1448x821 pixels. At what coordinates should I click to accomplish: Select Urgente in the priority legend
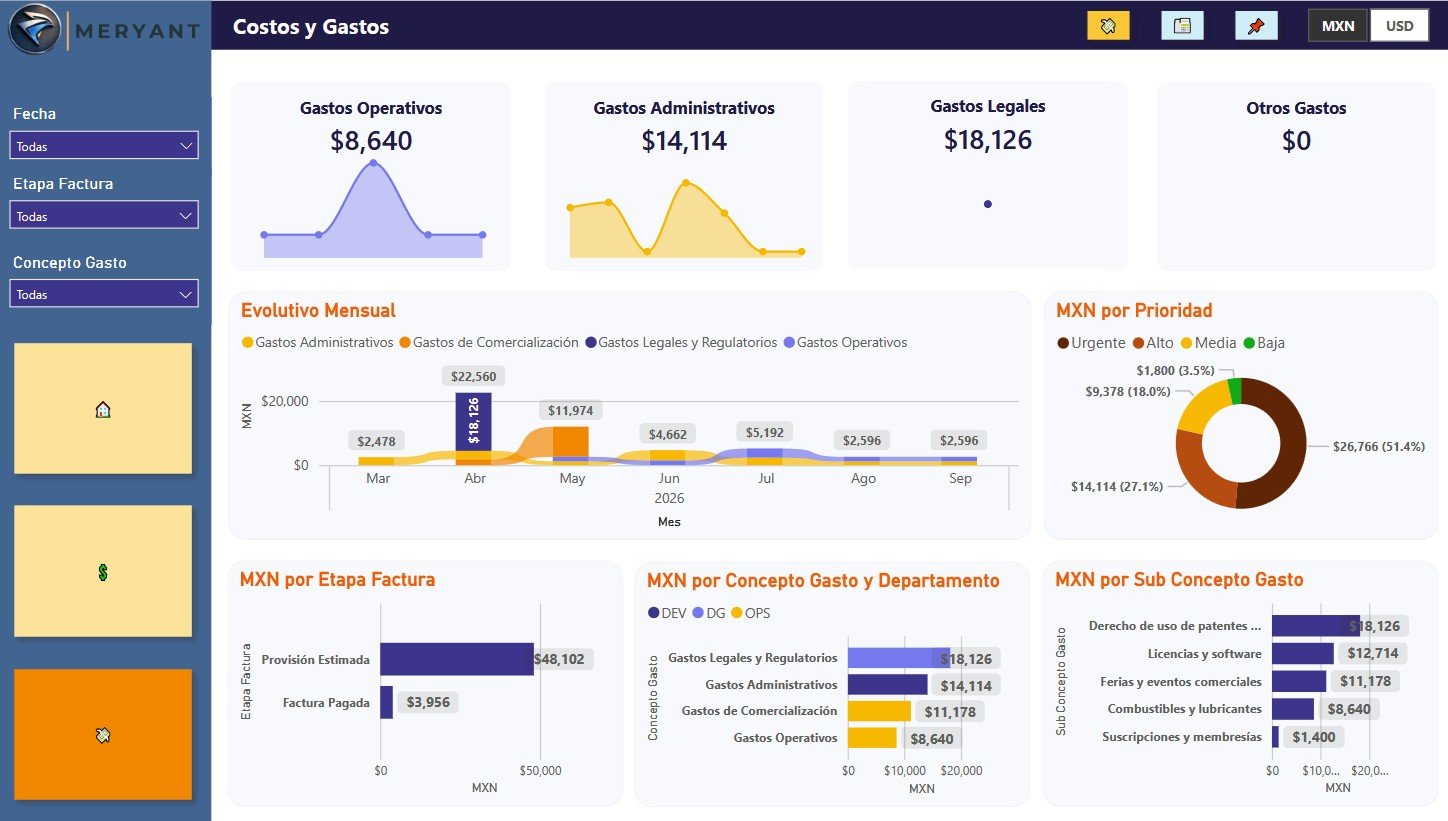1097,343
